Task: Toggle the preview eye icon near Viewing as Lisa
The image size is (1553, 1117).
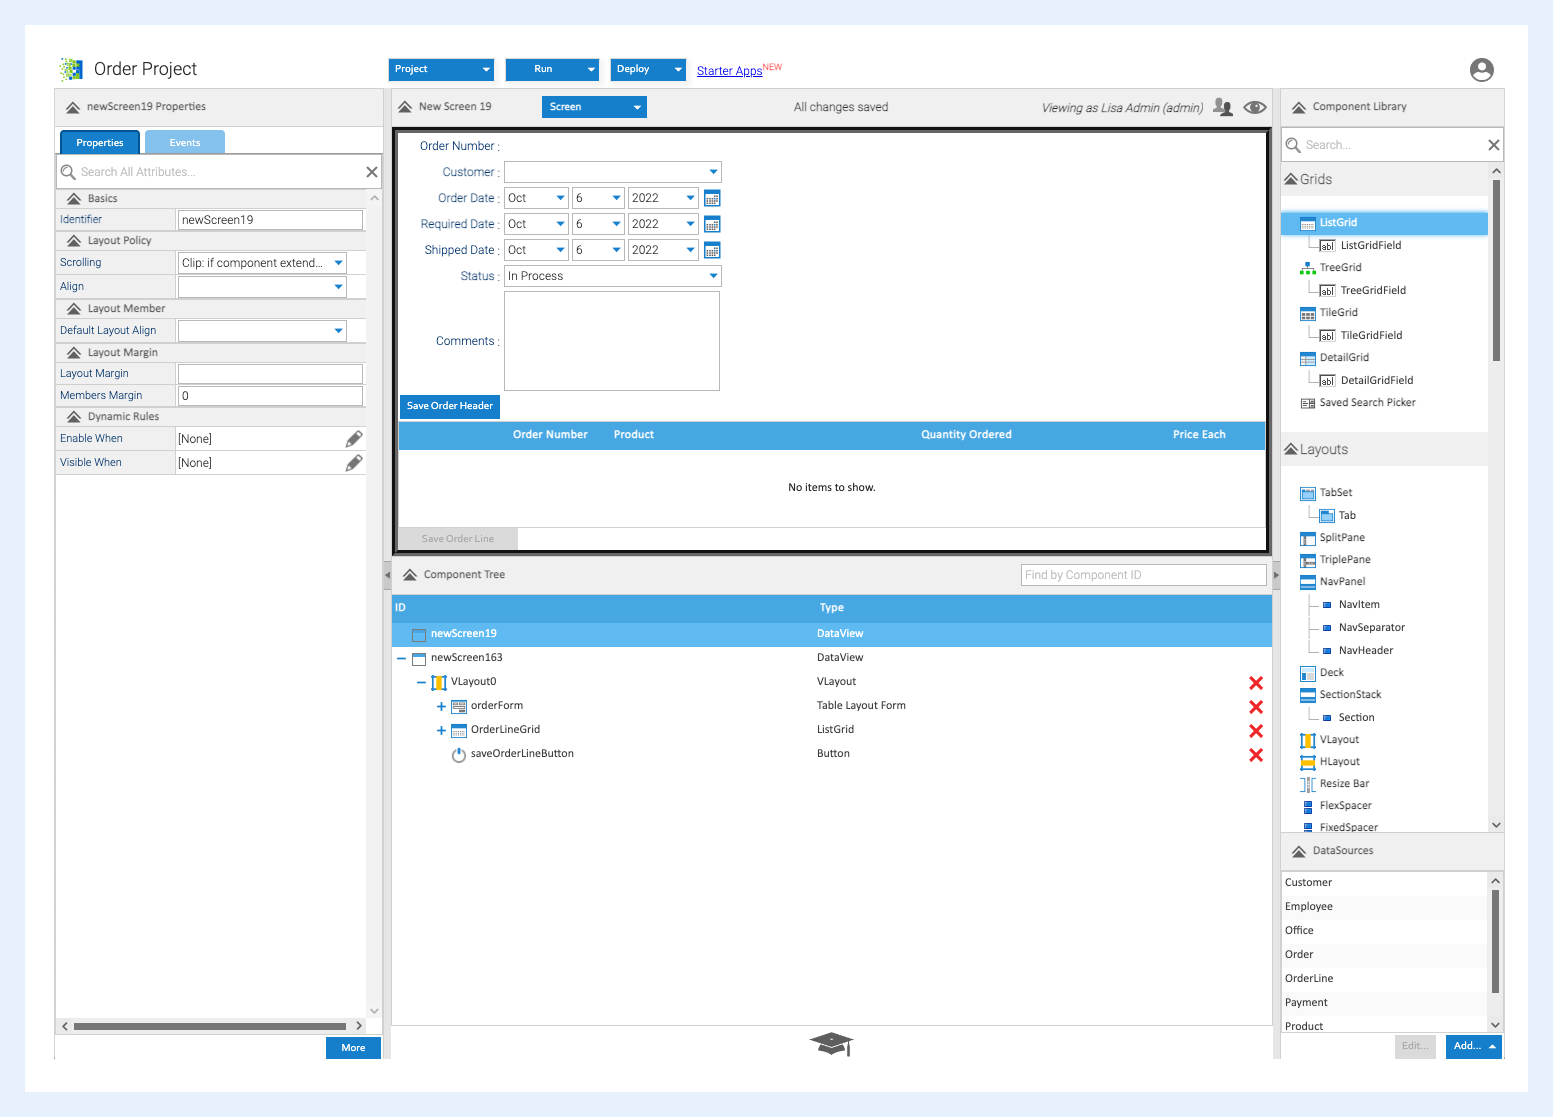Action: click(1254, 107)
